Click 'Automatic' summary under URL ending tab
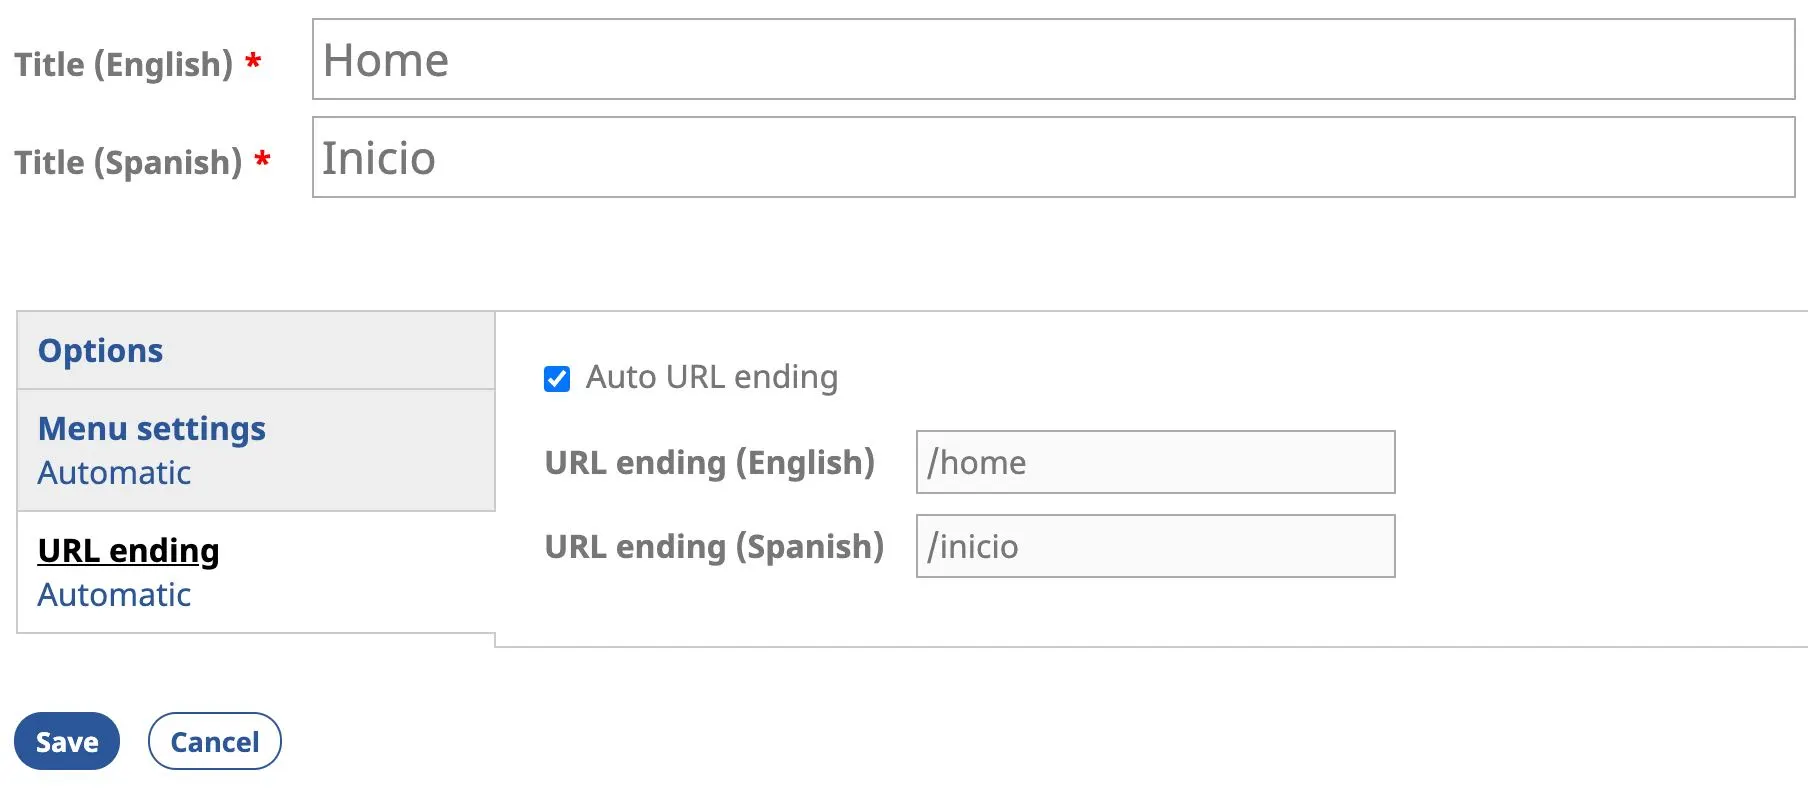The height and width of the screenshot is (796, 1808). 114,595
